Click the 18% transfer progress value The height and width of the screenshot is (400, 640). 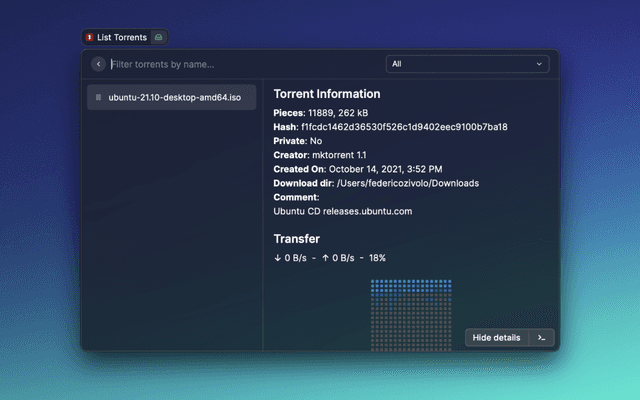[377, 258]
